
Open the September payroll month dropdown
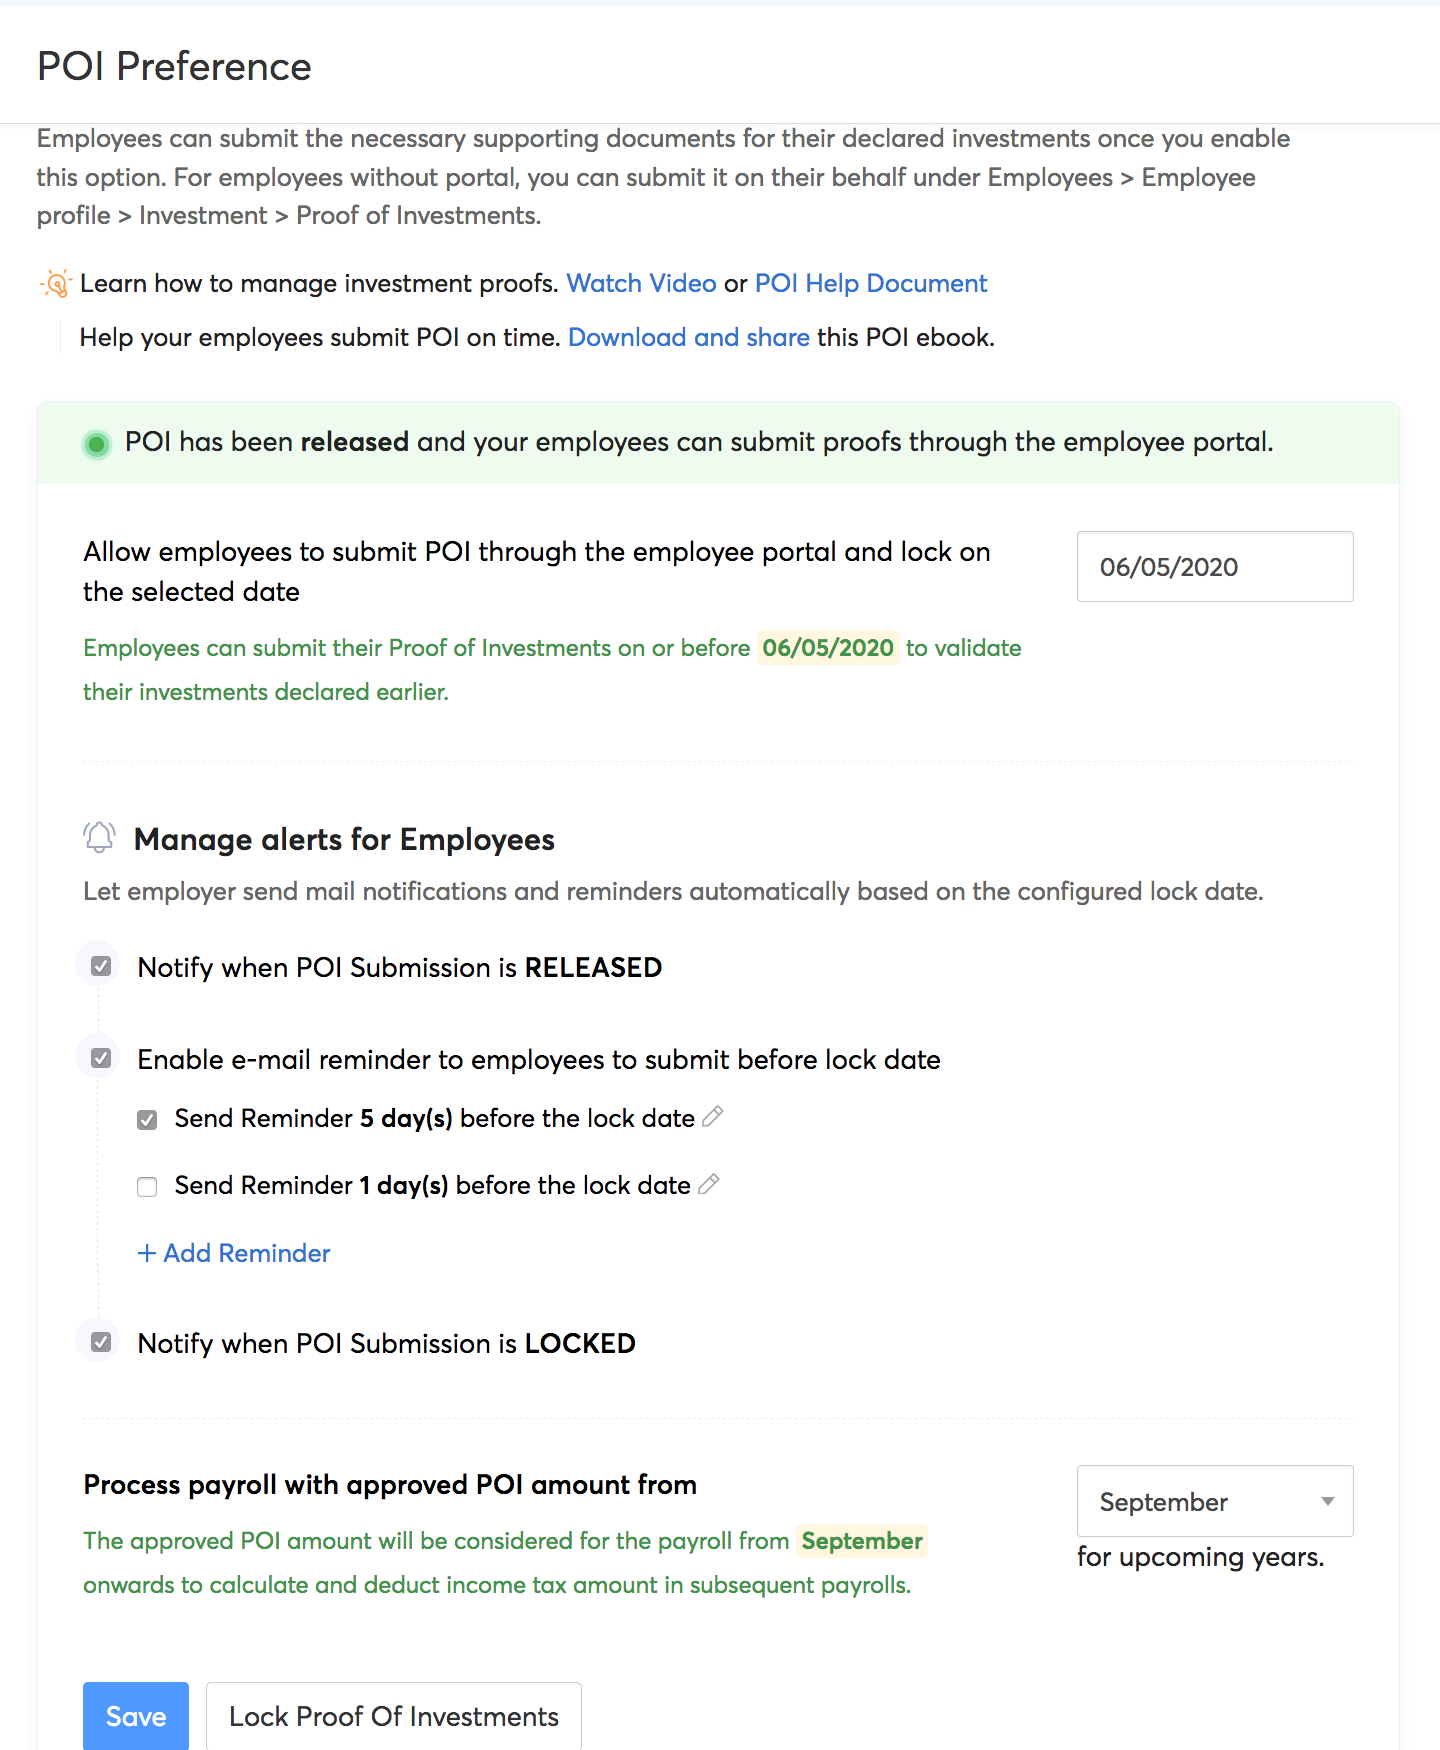coord(1214,1501)
